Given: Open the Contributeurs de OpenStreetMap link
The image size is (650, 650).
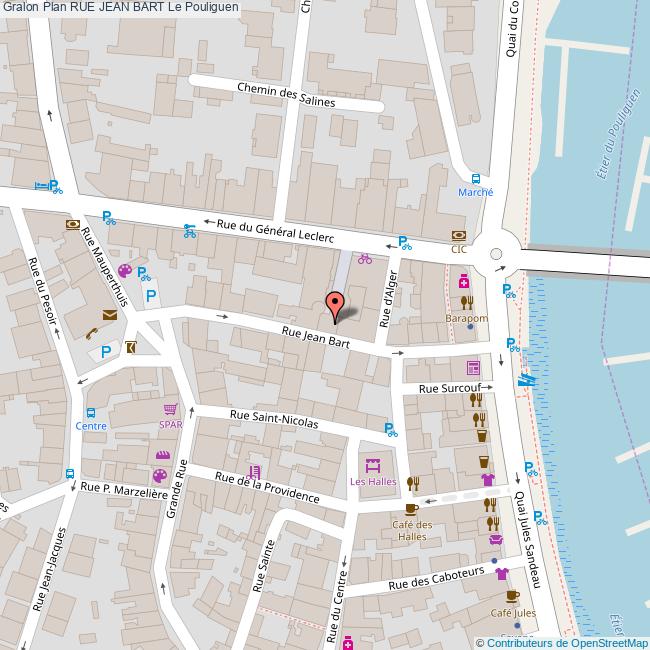Looking at the screenshot, I should tap(561, 642).
